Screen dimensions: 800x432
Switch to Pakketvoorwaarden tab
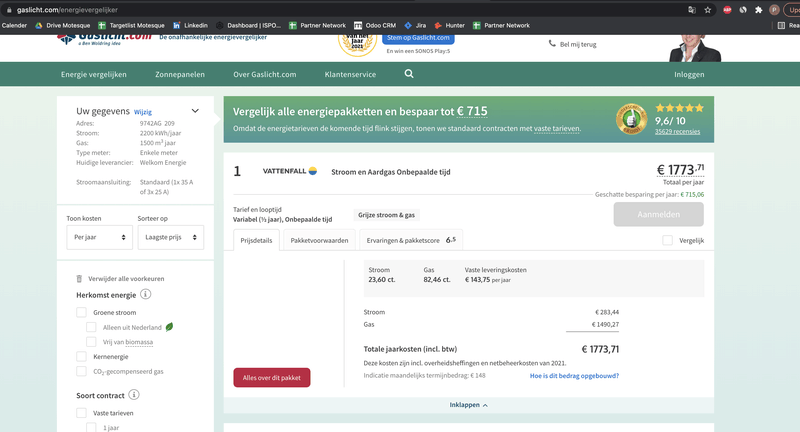pyautogui.click(x=319, y=240)
